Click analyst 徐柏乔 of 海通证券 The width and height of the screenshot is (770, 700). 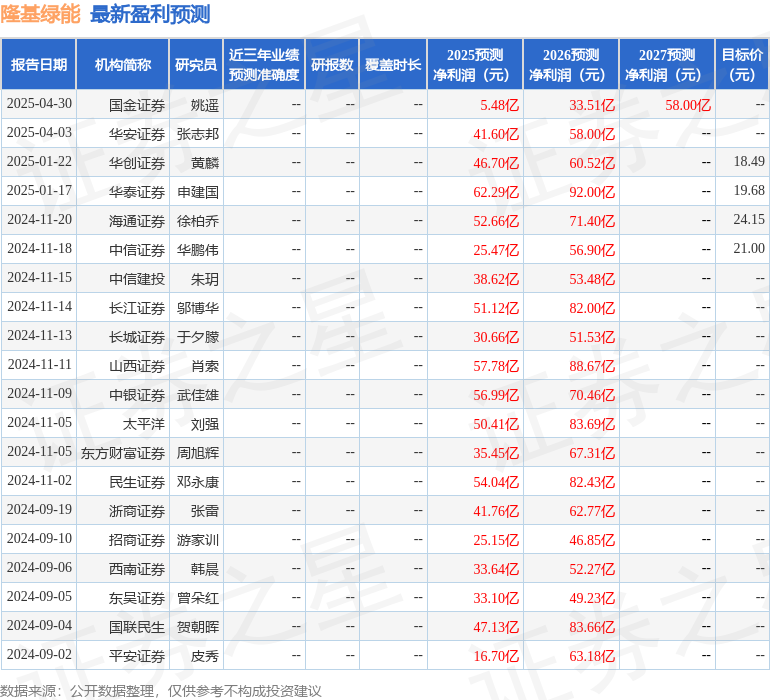click(198, 220)
